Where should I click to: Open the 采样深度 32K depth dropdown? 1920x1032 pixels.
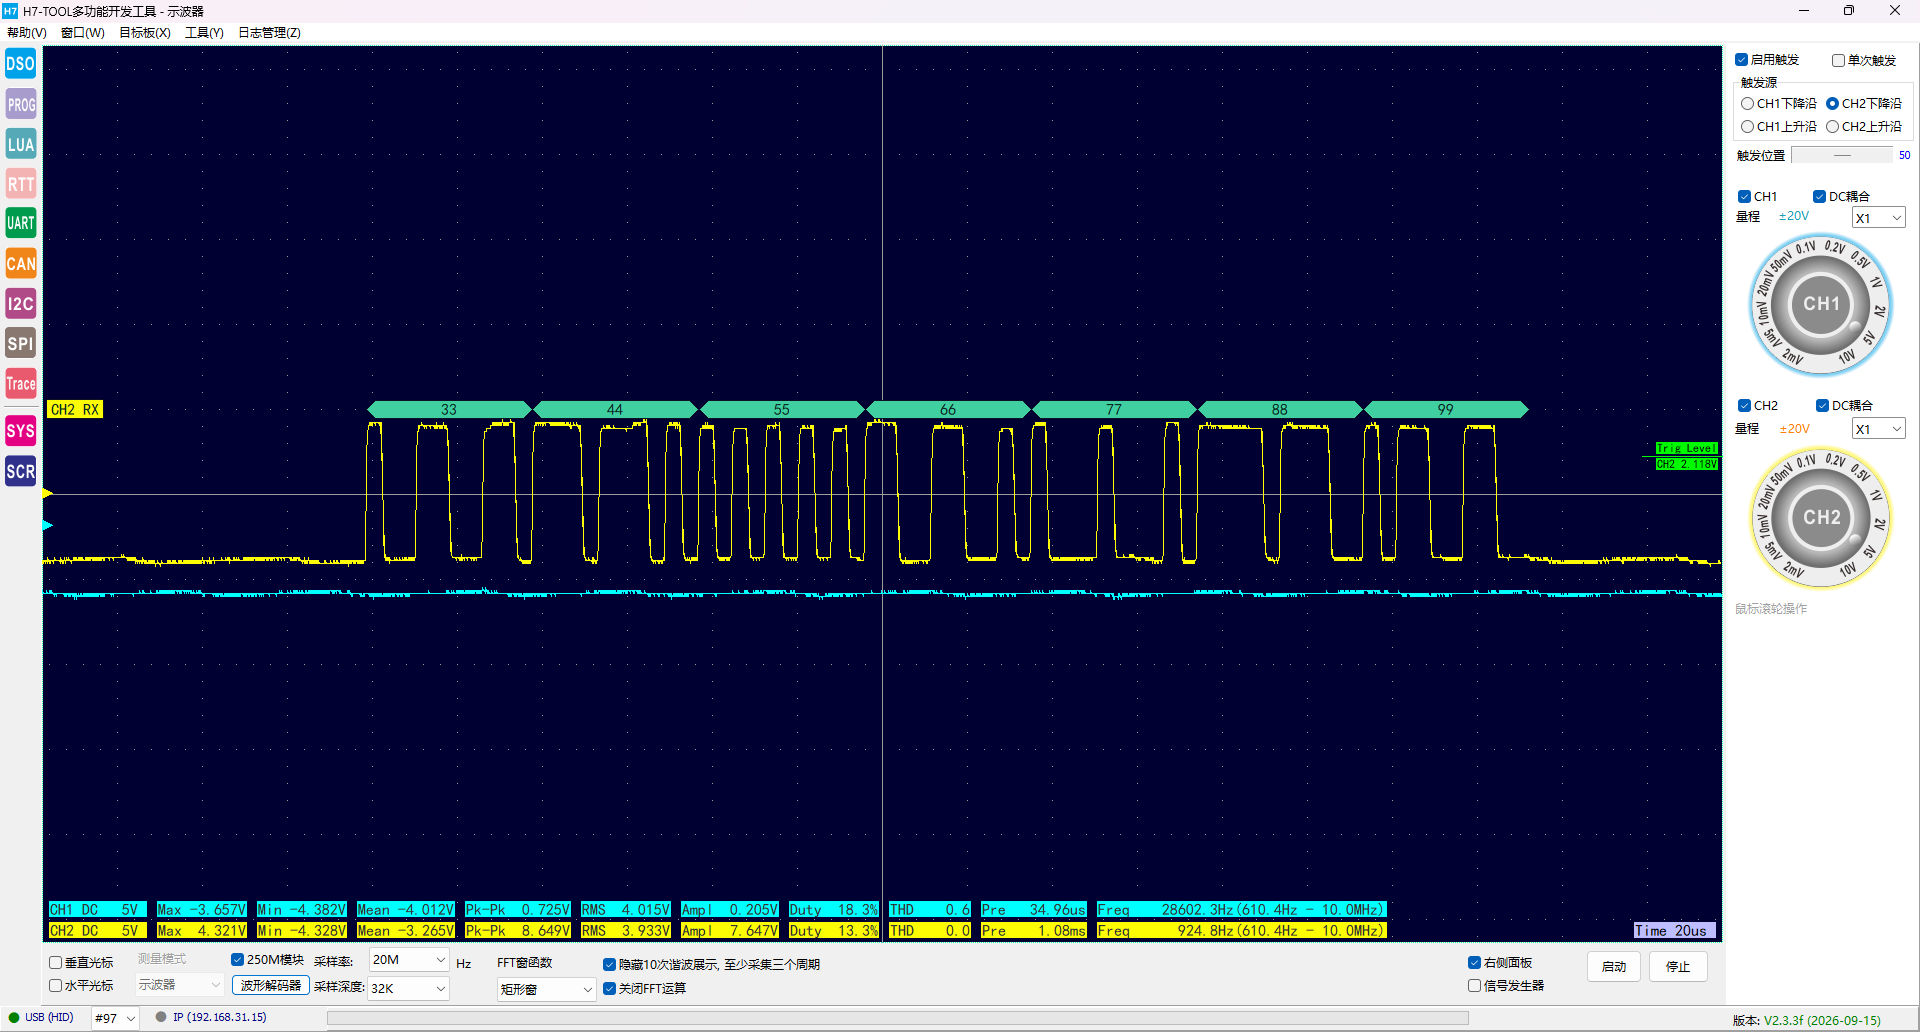point(408,988)
